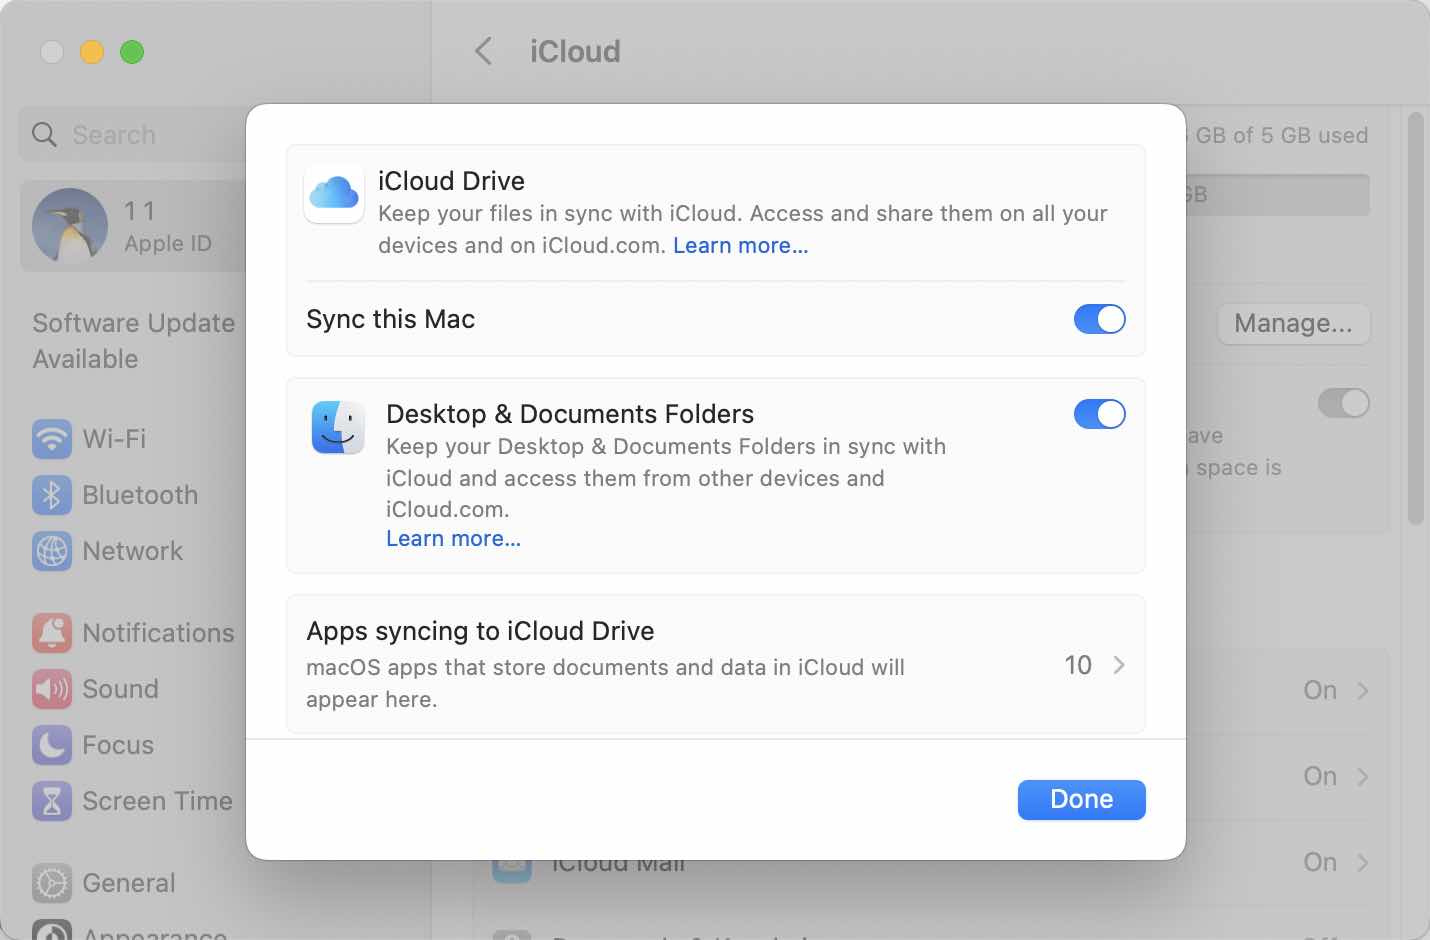Open Notifications settings
The image size is (1430, 940).
click(x=158, y=633)
